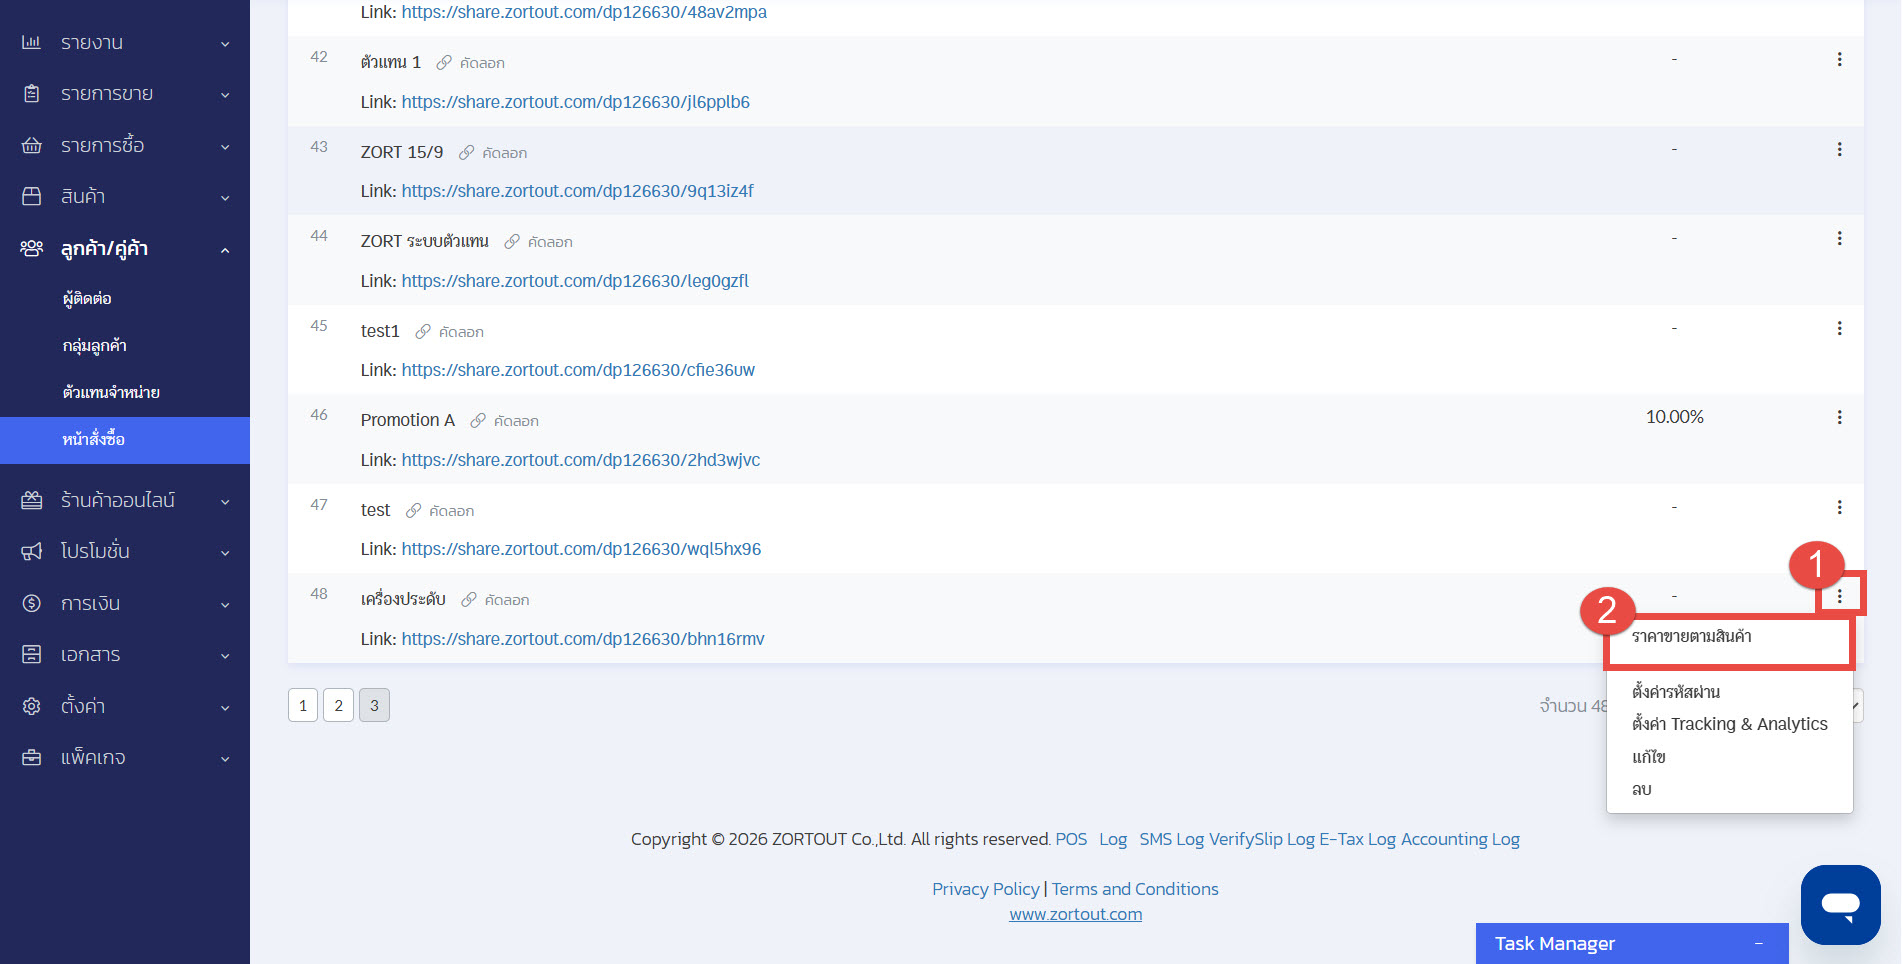Screen dimensions: 1902x964
Task: Click the three-dot menu for test1 row
Action: pos(1838,329)
